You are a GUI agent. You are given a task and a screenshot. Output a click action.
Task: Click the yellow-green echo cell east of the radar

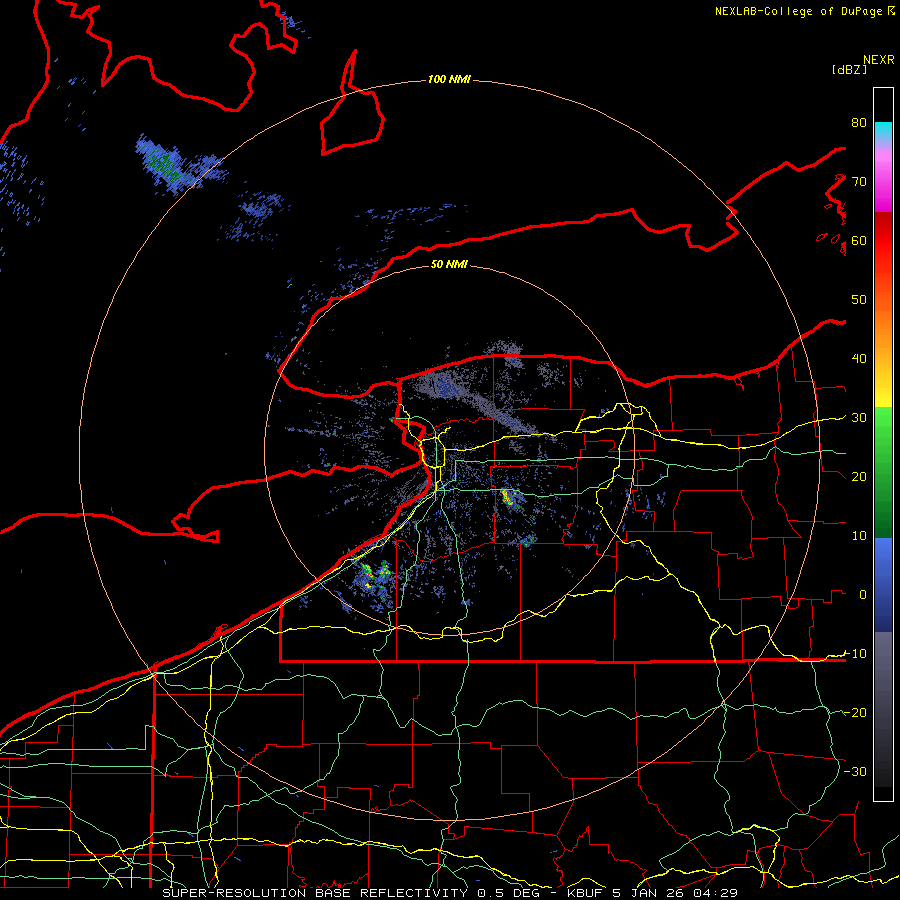tap(507, 497)
